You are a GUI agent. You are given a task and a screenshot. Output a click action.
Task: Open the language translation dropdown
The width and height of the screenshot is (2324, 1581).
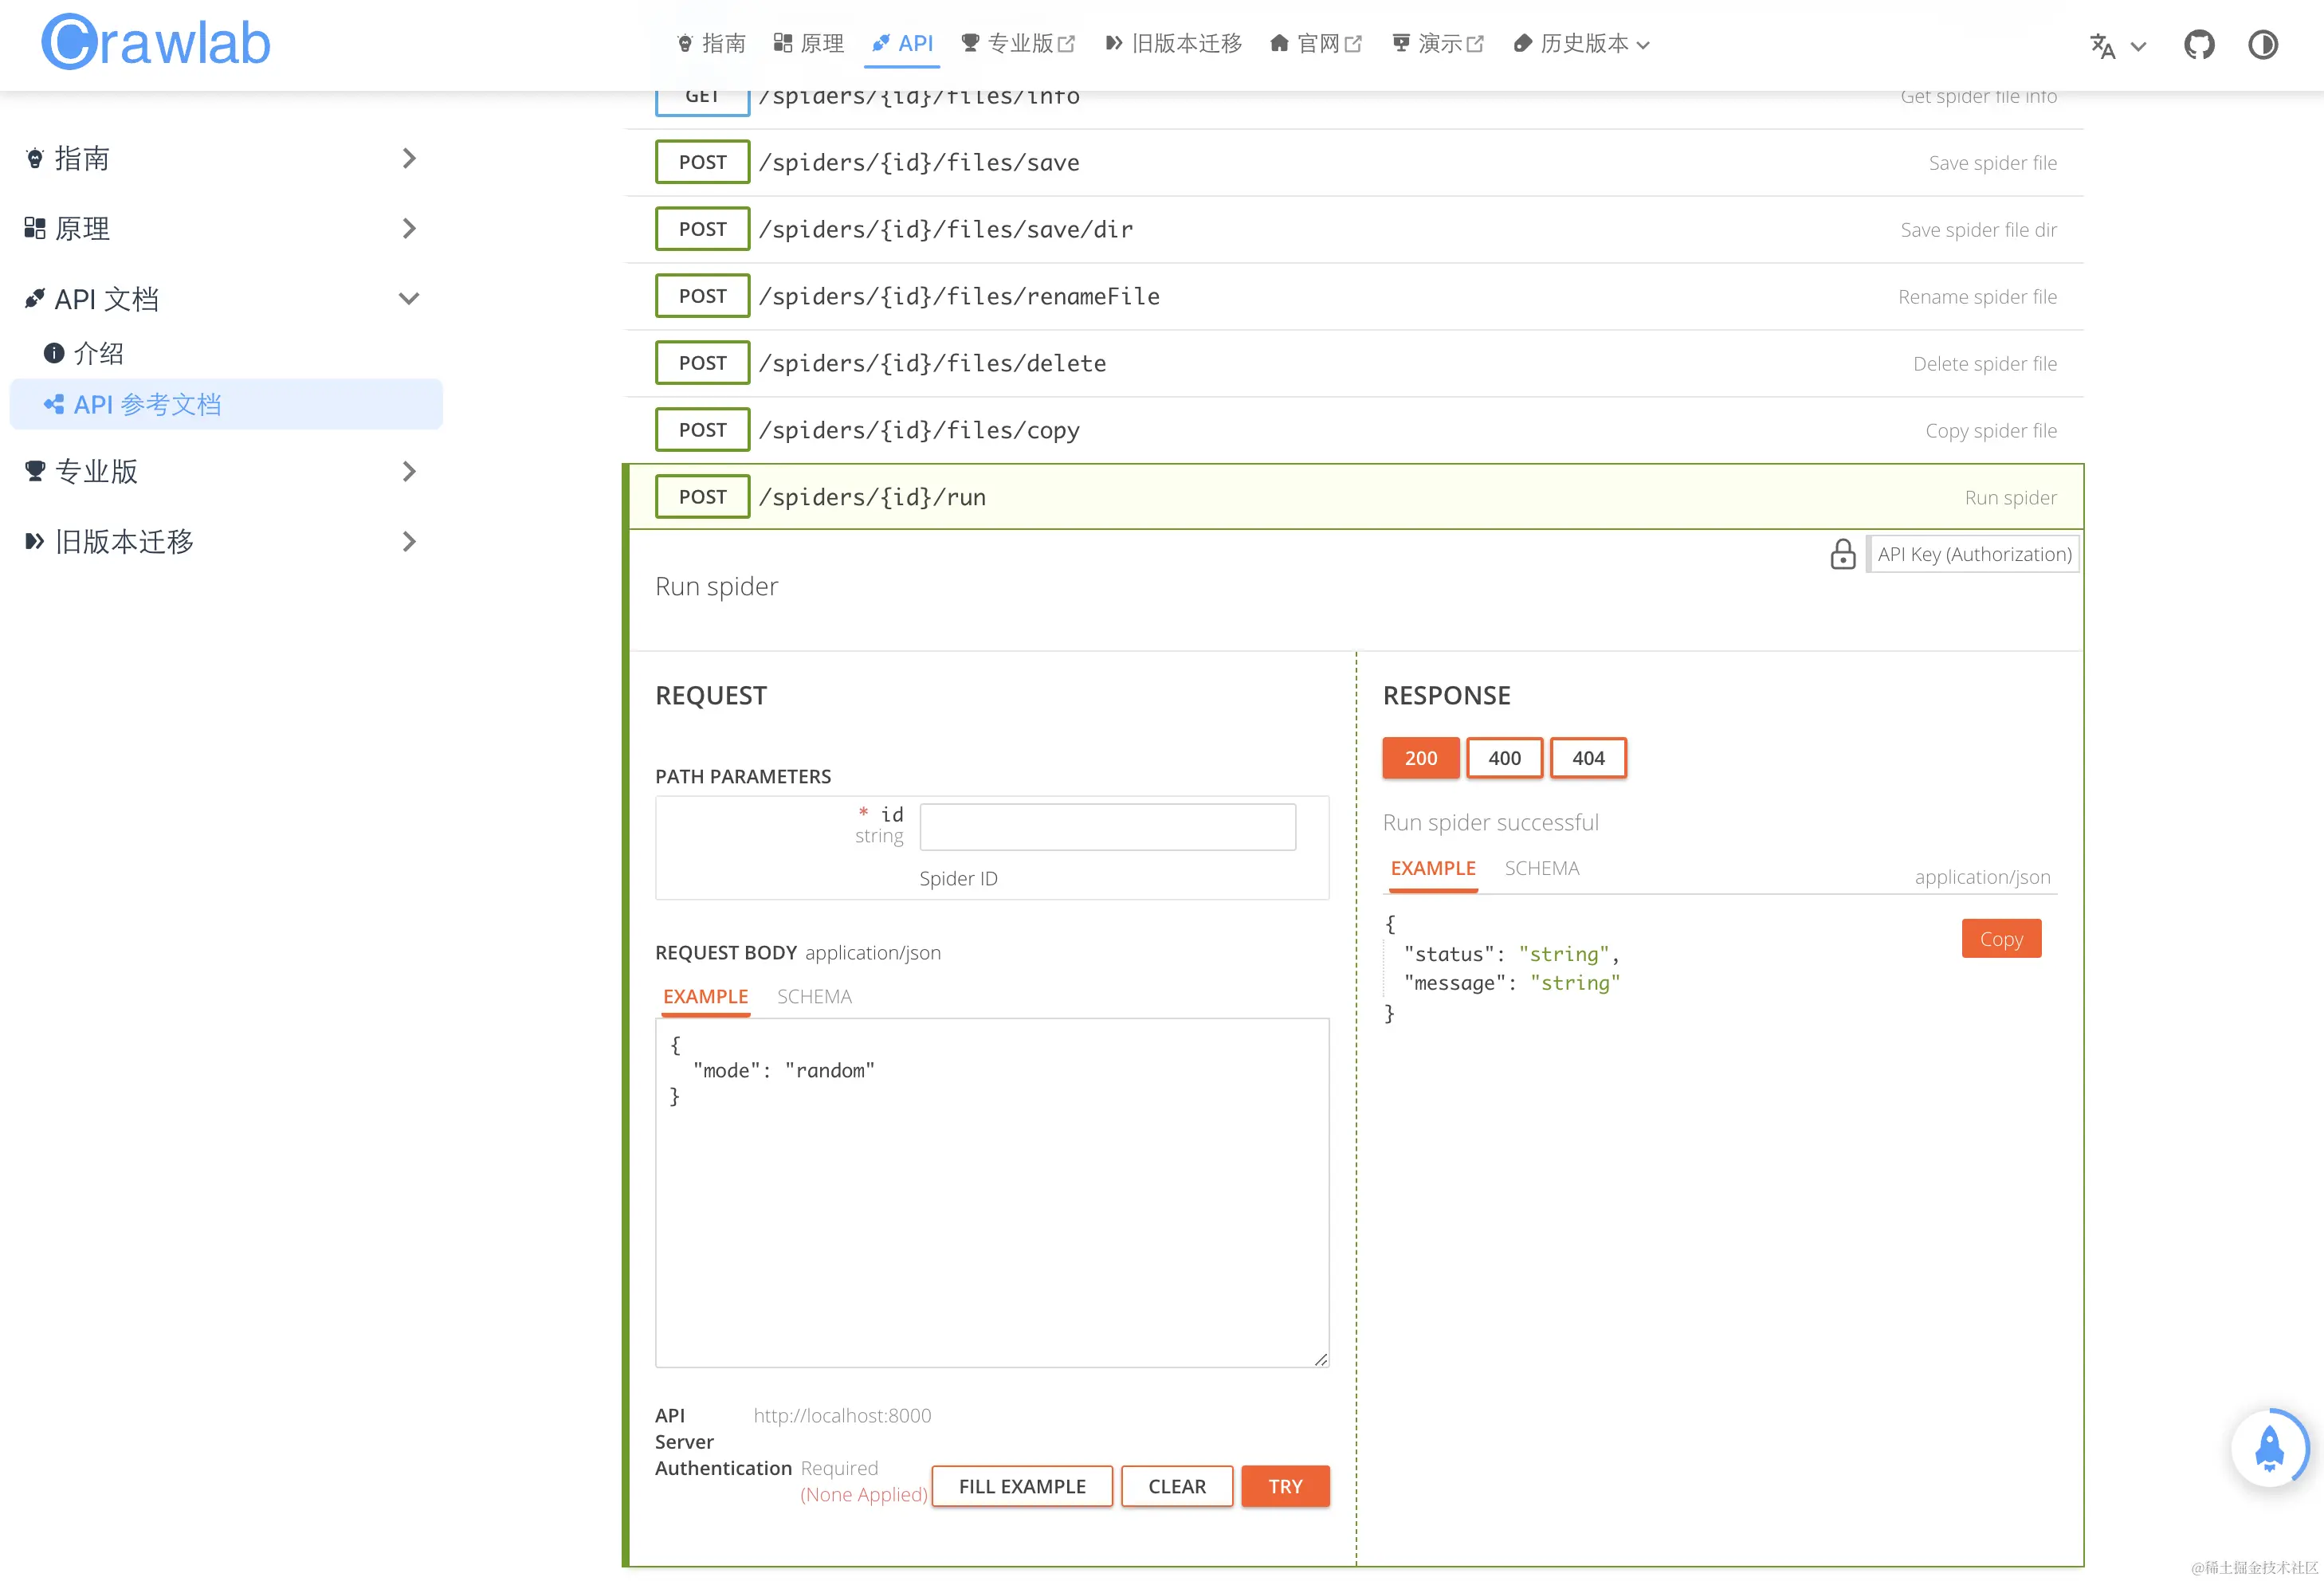tap(2116, 46)
